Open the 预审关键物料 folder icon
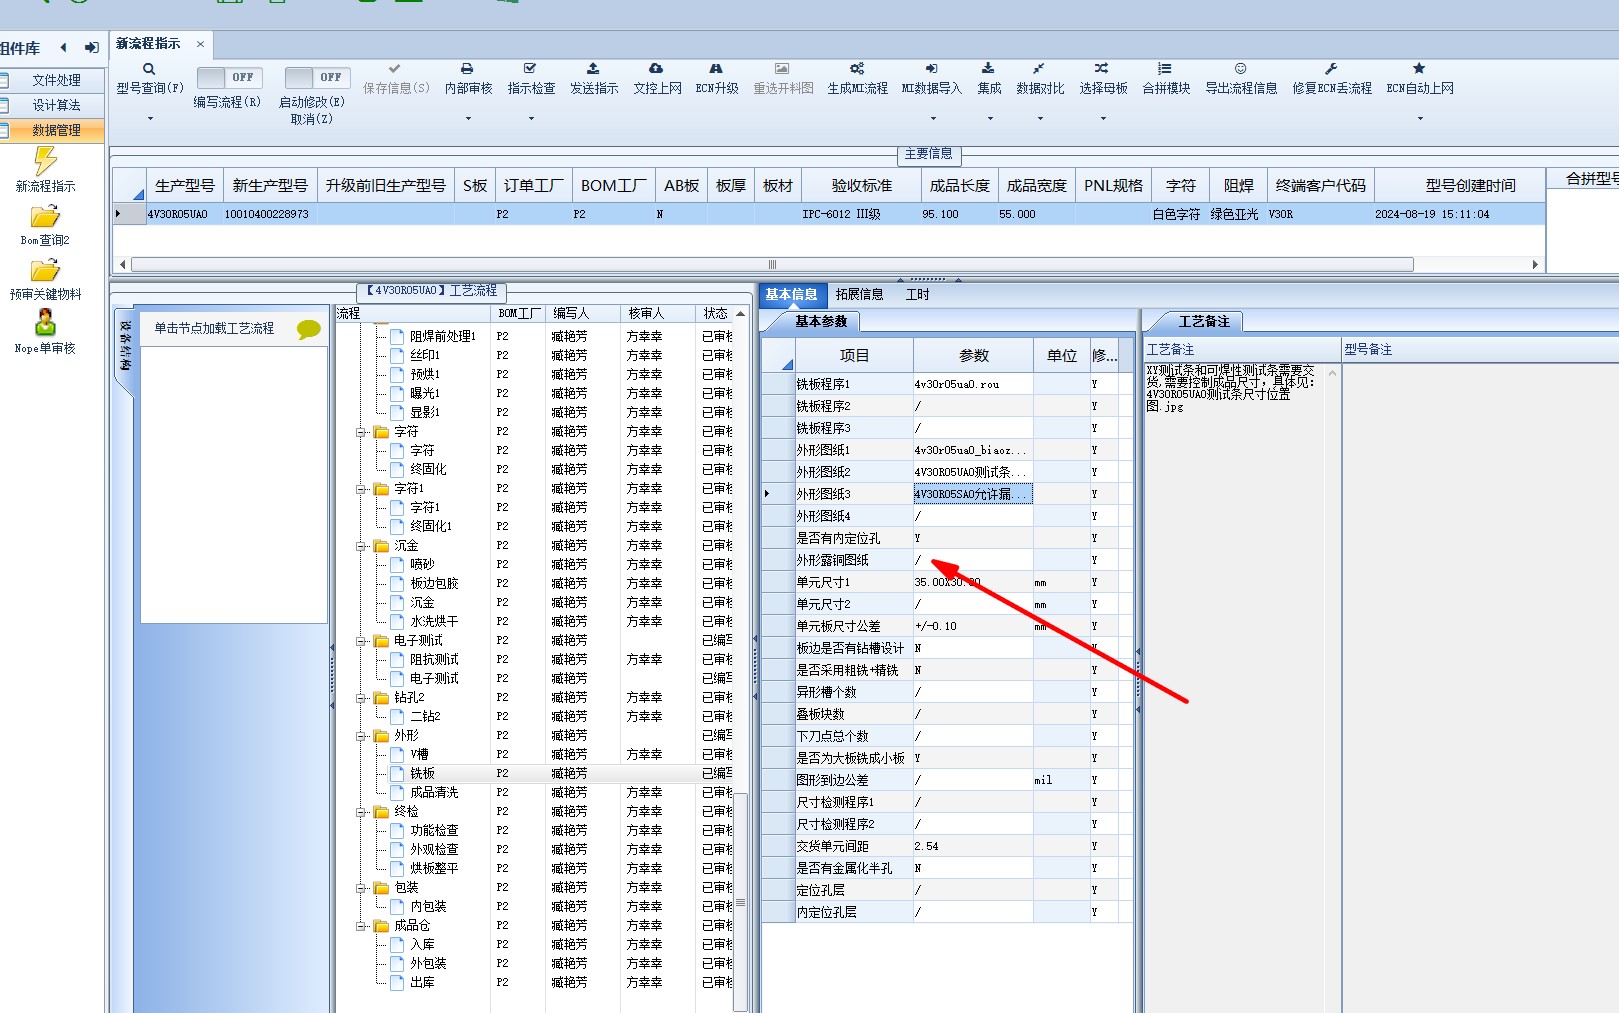Viewport: 1619px width, 1013px height. tap(45, 271)
